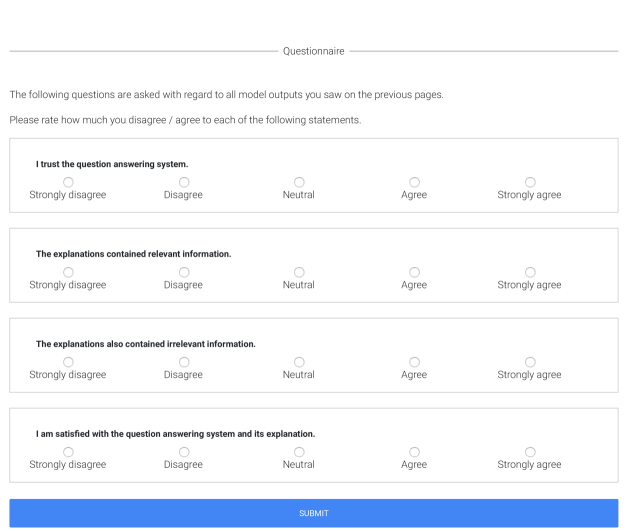Screen dimensions: 628x531
Task: Choose Disagree for 'I trust the question answering system'
Action: pyautogui.click(x=183, y=181)
